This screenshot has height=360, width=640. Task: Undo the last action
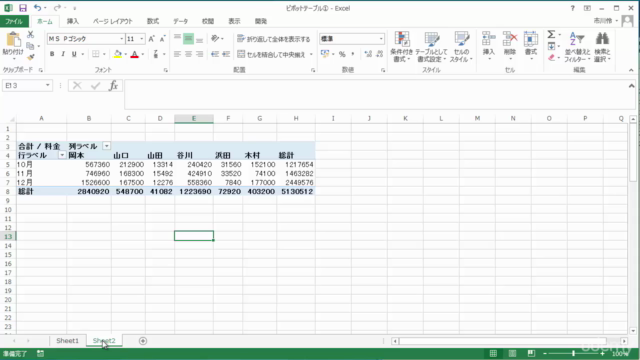pyautogui.click(x=37, y=8)
